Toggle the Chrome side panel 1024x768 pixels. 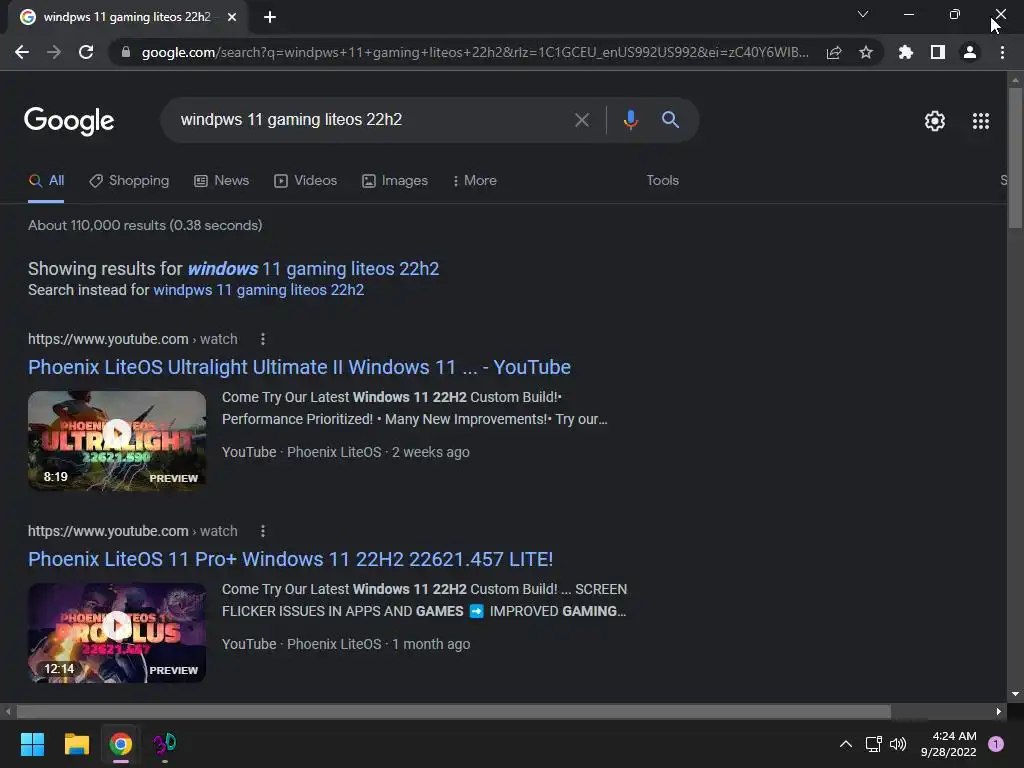938,52
